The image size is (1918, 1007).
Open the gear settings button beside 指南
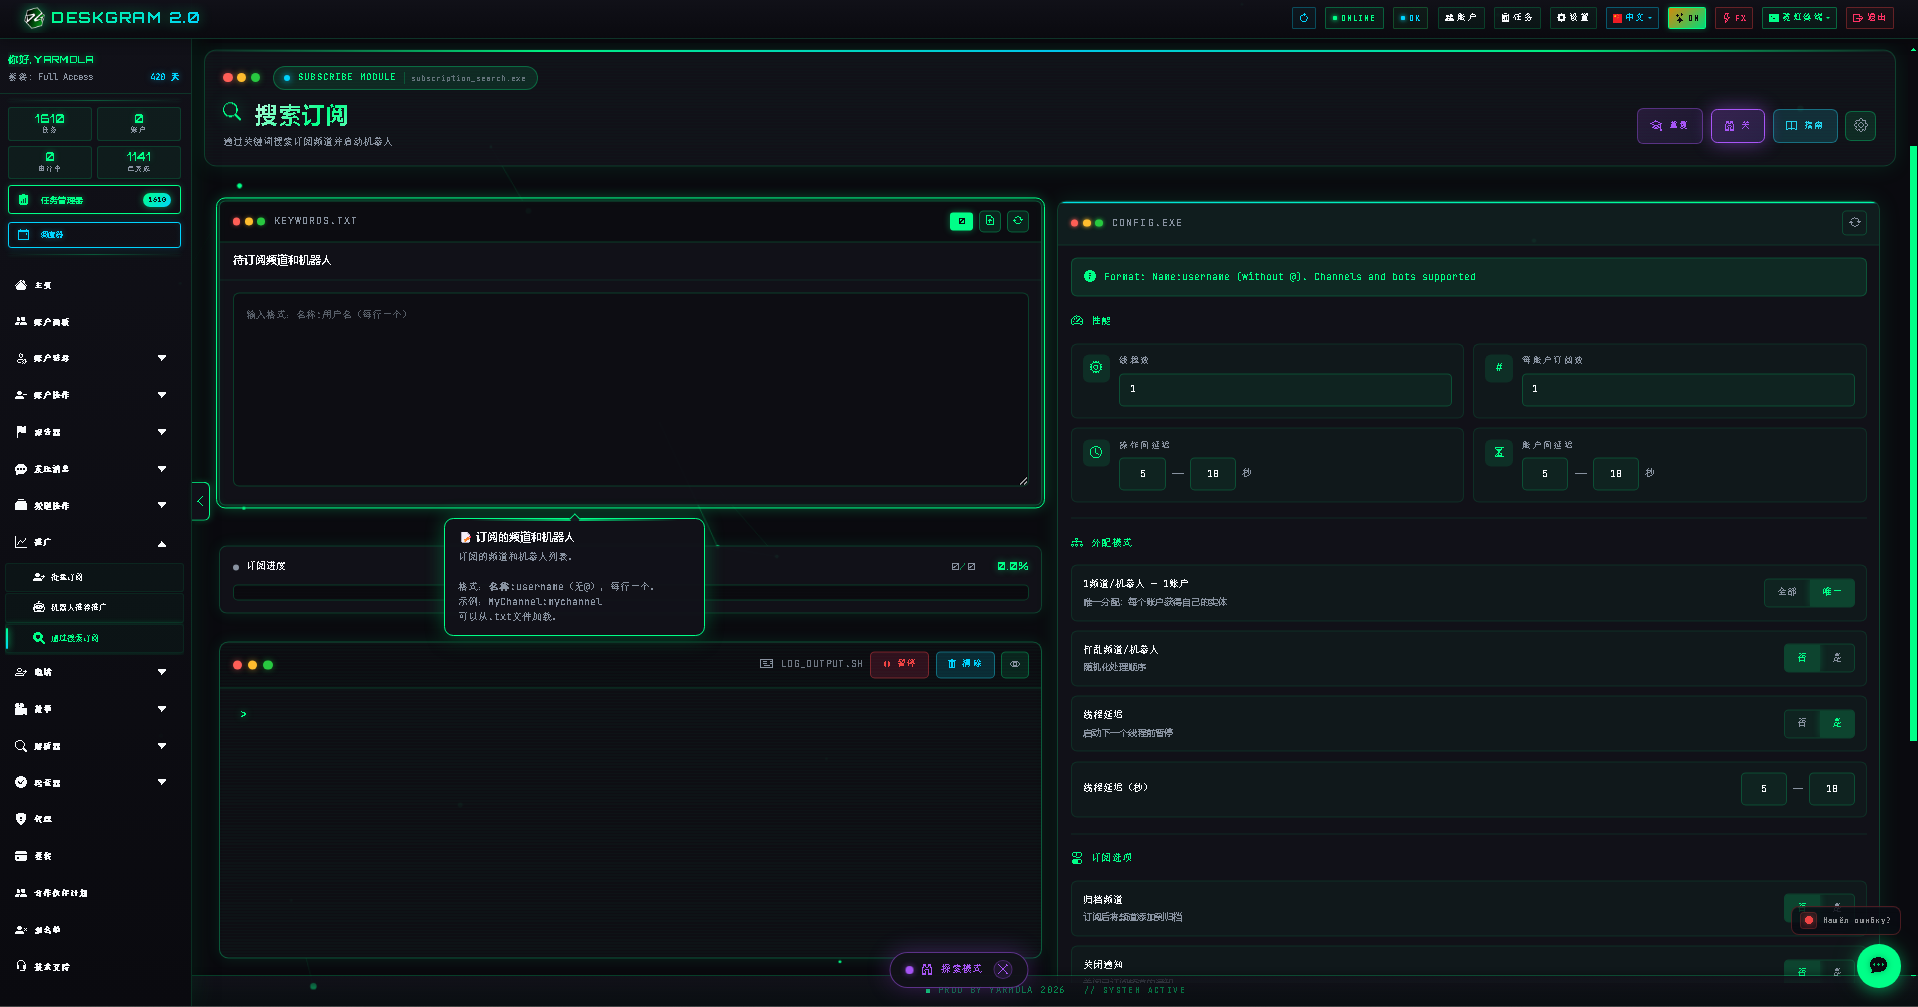coord(1860,126)
